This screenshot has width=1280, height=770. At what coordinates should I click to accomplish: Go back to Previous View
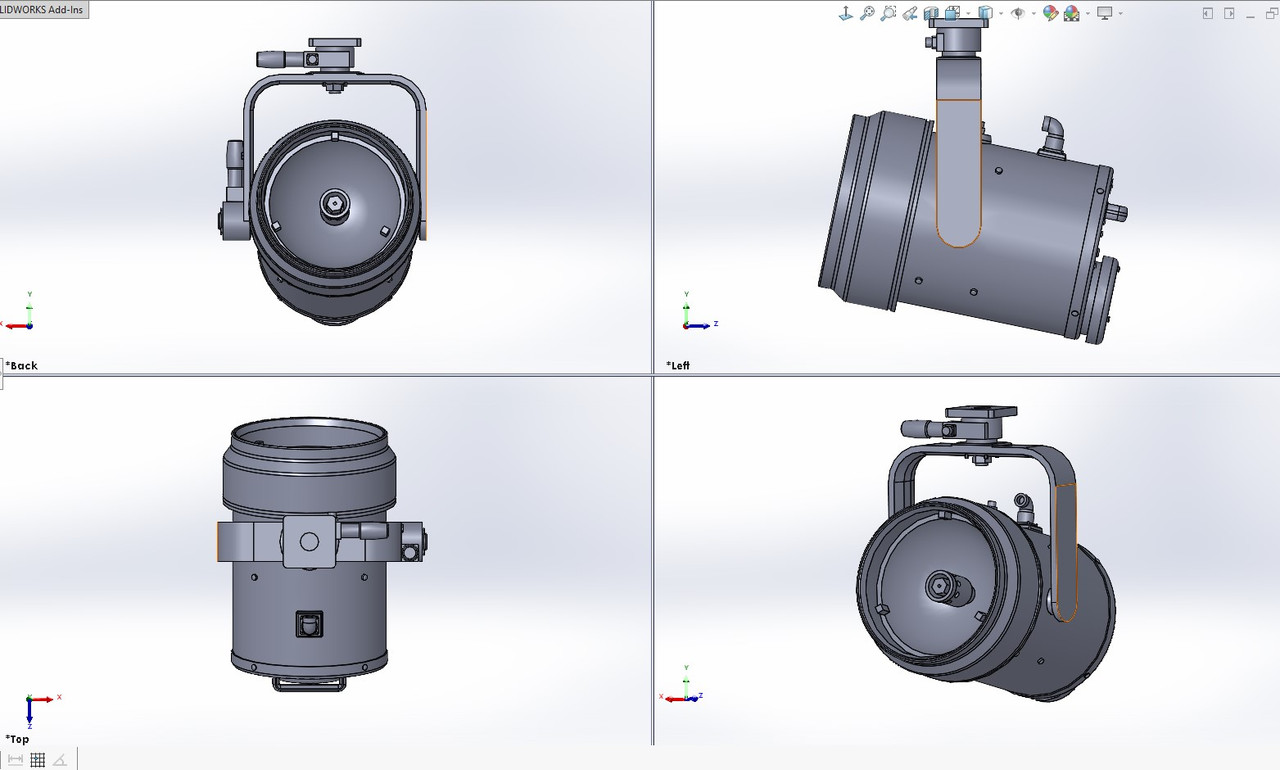pyautogui.click(x=910, y=13)
